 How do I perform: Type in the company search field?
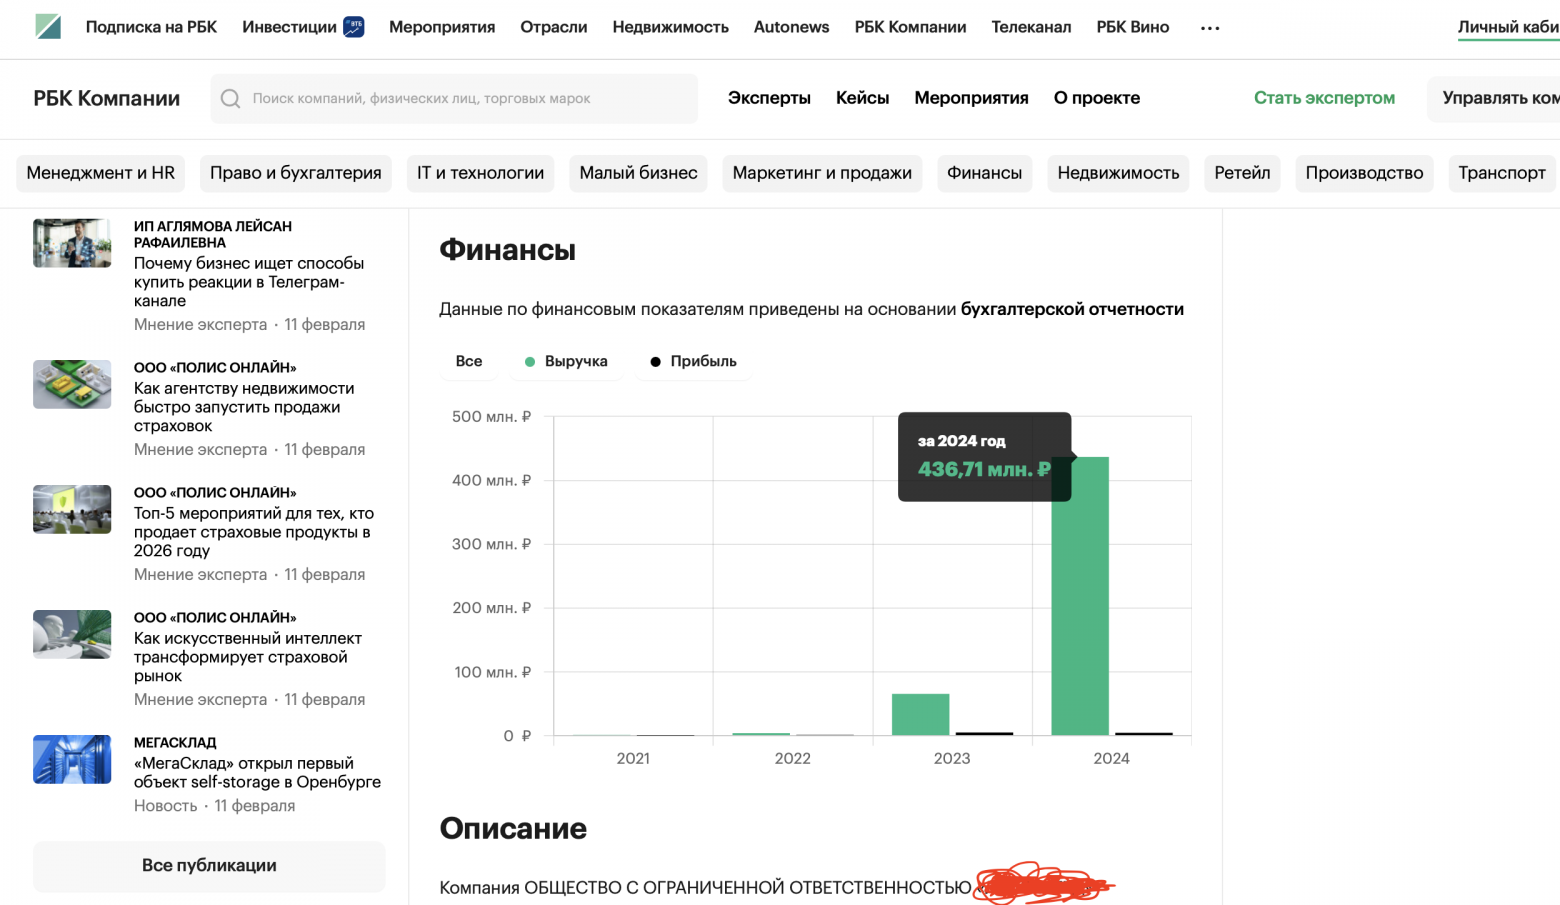(465, 98)
